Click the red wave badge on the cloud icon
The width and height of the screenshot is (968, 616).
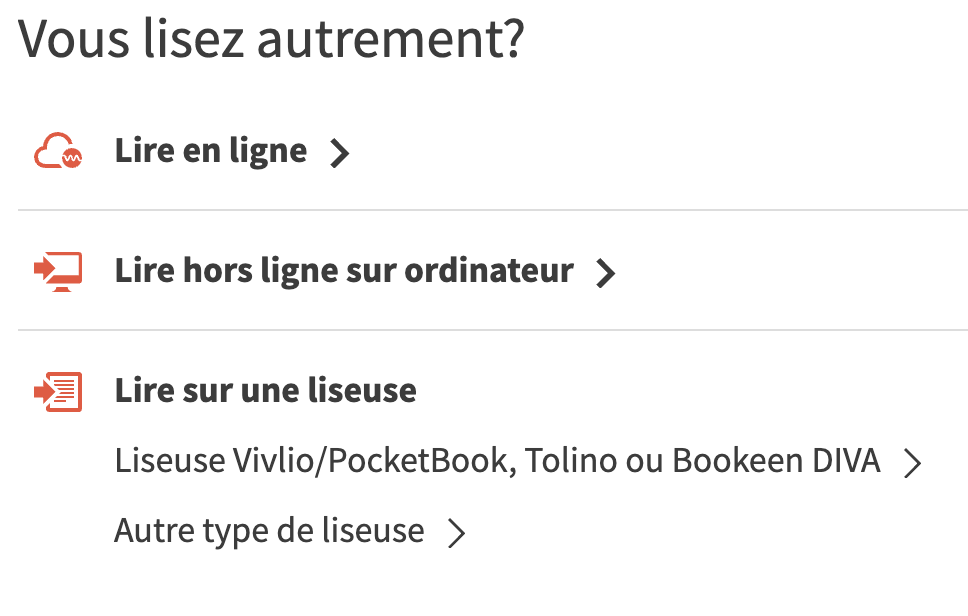[x=72, y=158]
